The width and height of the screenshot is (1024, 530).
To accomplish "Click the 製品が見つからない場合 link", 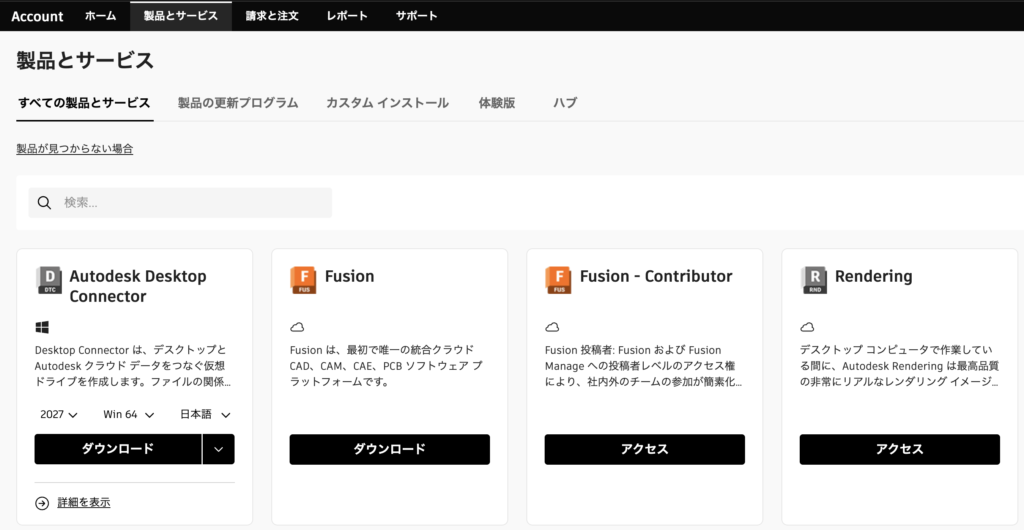I will tap(75, 149).
